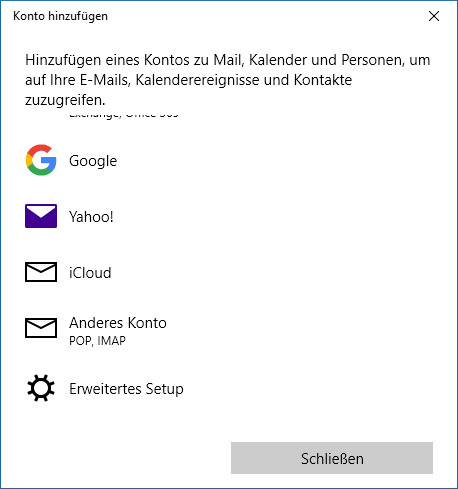Select the partially hidden Exchange, Office 365 entry
The height and width of the screenshot is (489, 458).
coord(124,115)
